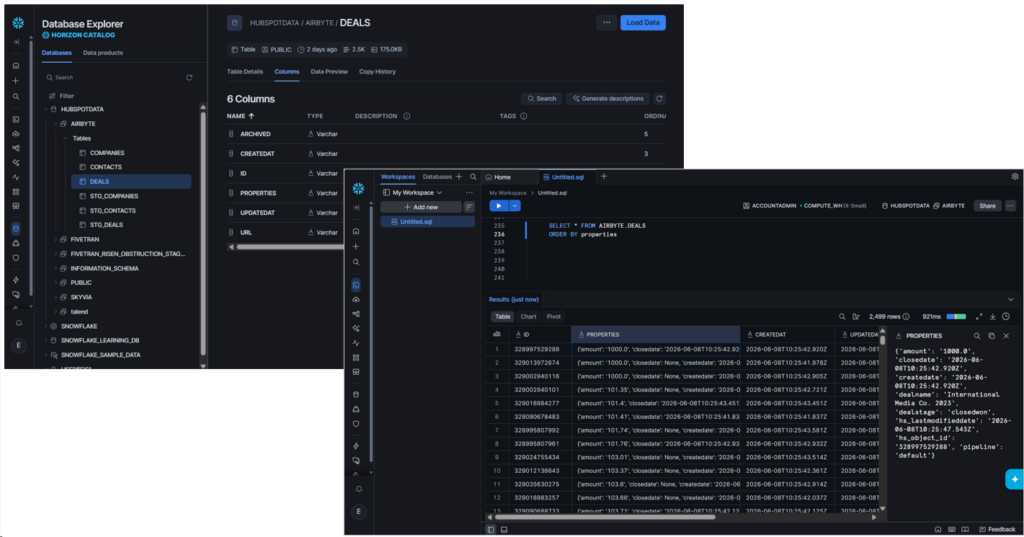Expand the INFORMATION_SCHEMA node
The width and height of the screenshot is (1024, 537).
(x=56, y=268)
